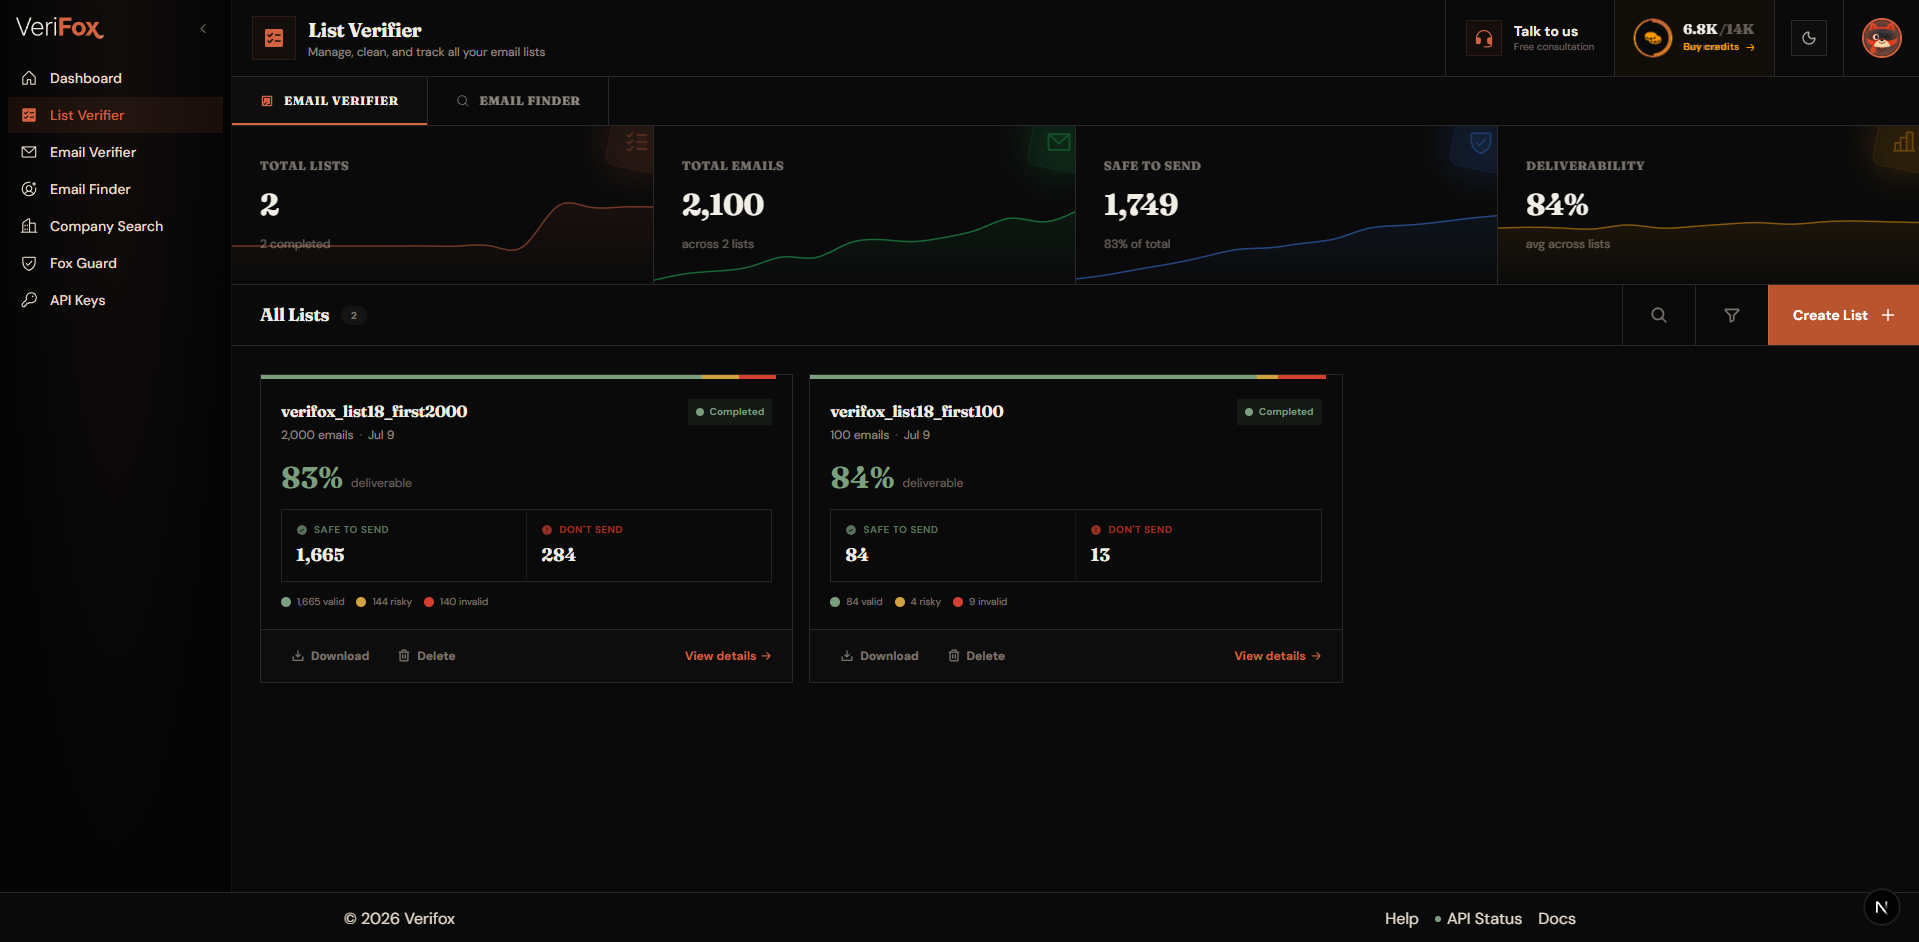Click the 84 Safe to Send value
Screen dimensions: 1919x942
click(x=857, y=555)
